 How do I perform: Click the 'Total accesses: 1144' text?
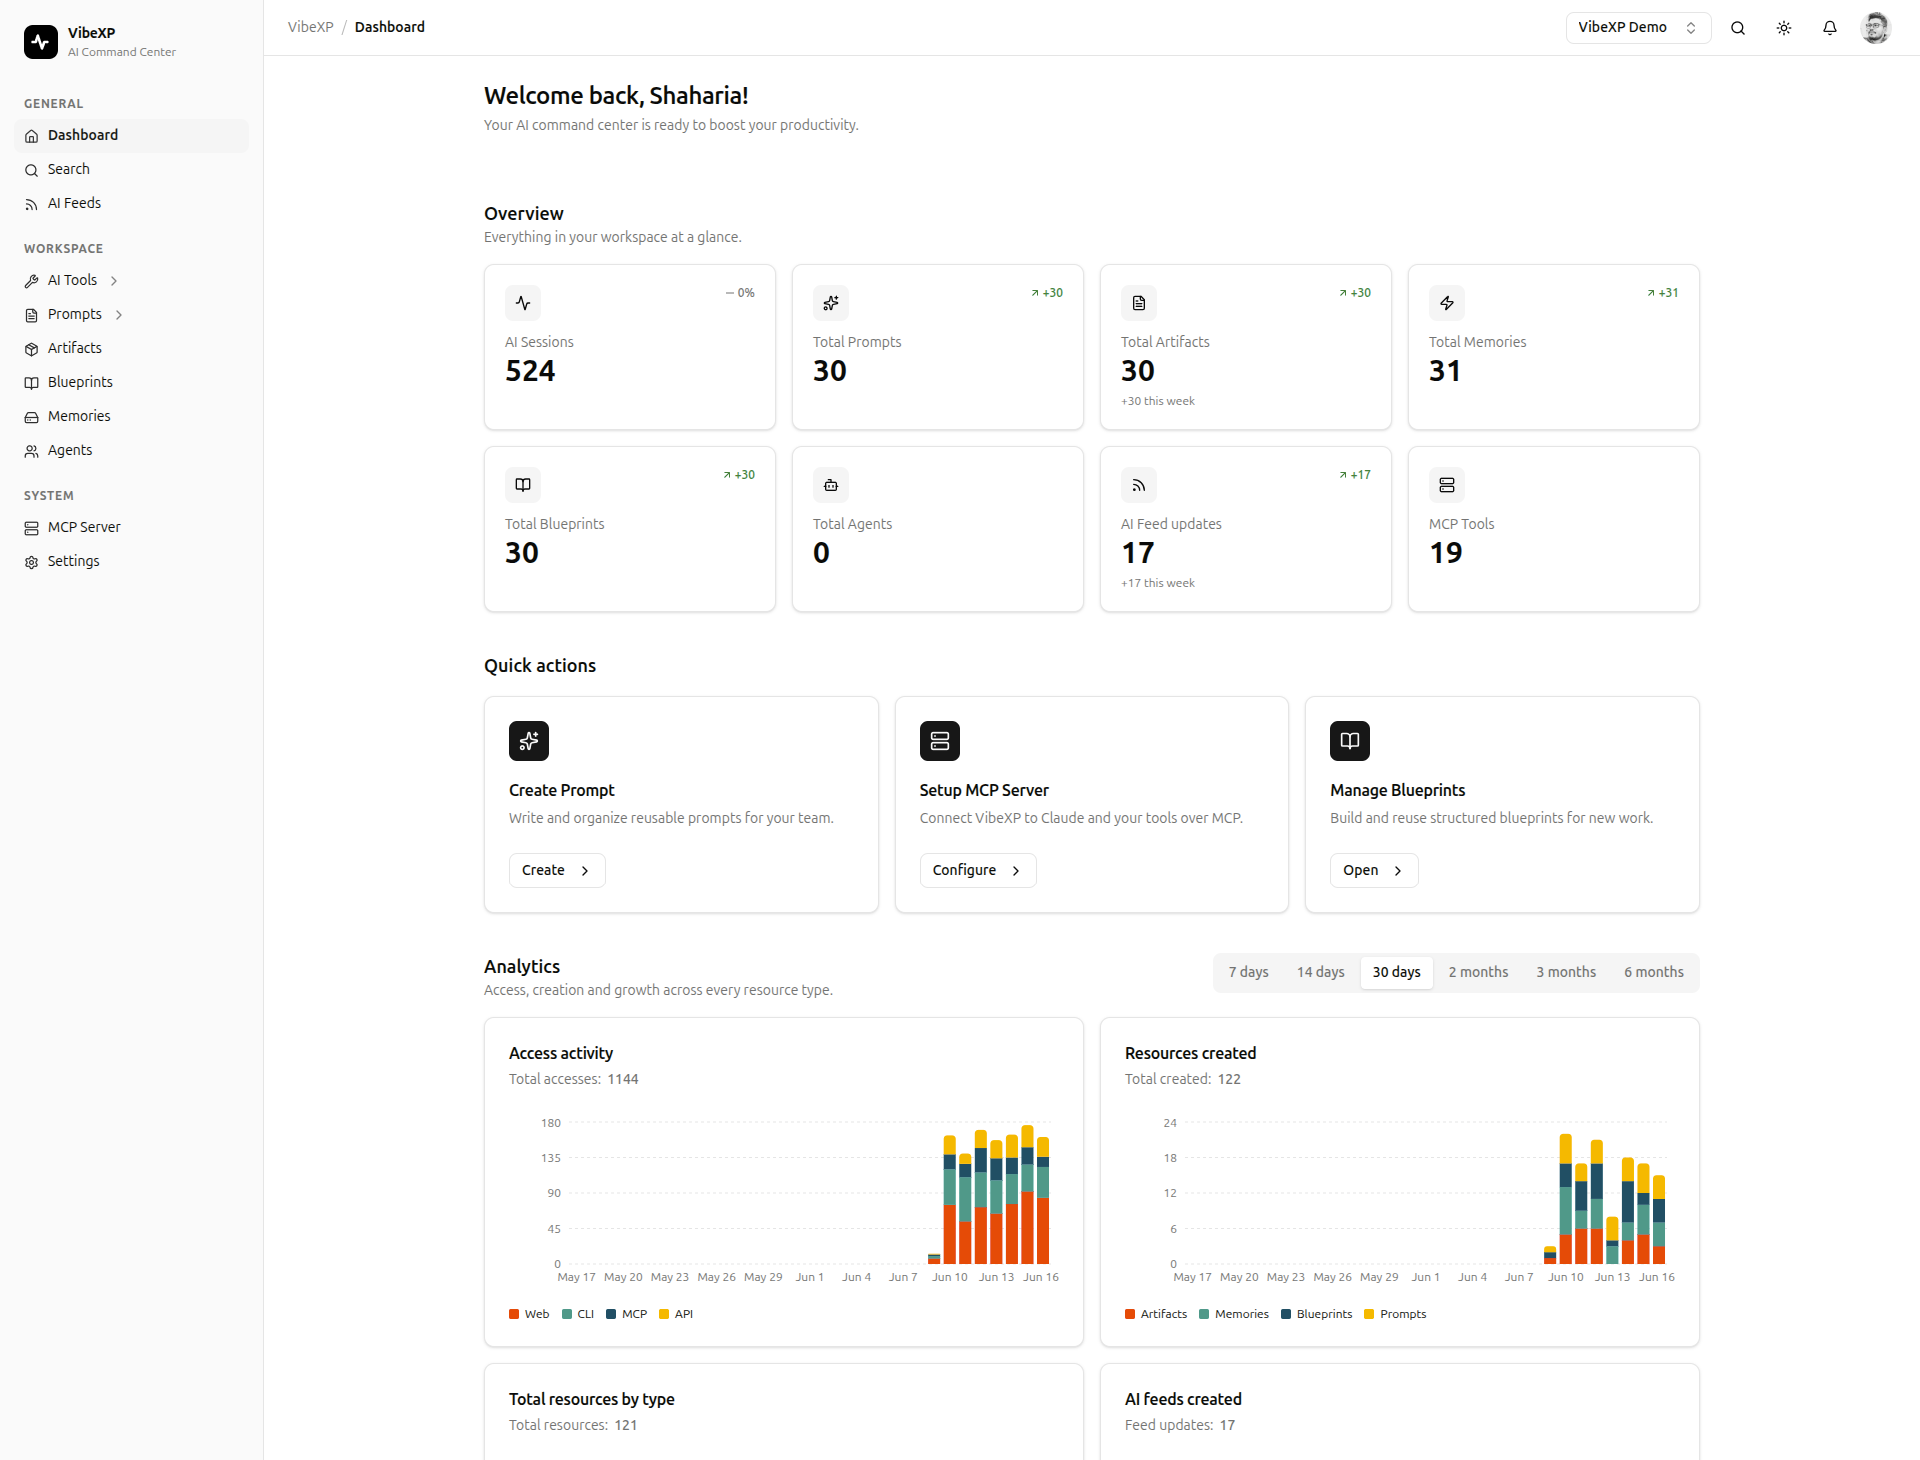point(574,1080)
